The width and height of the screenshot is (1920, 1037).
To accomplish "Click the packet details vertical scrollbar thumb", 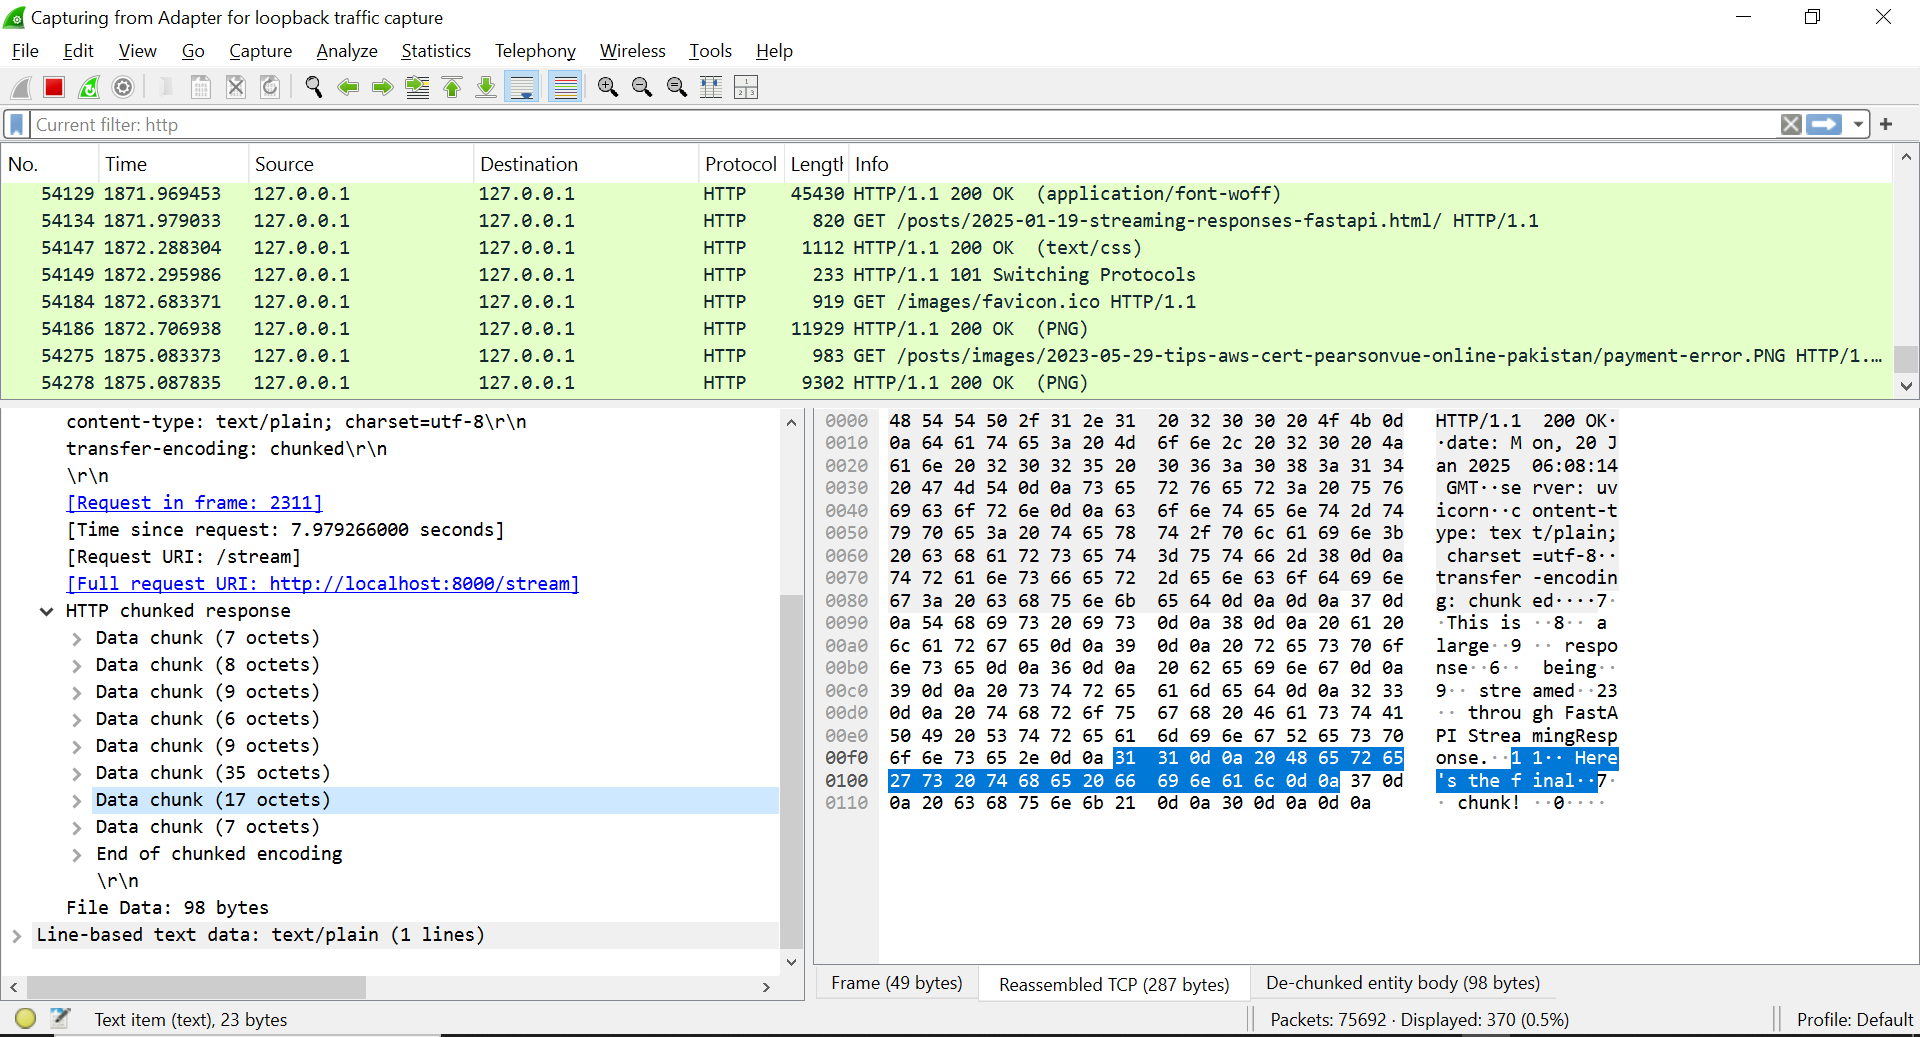I will pyautogui.click(x=791, y=770).
